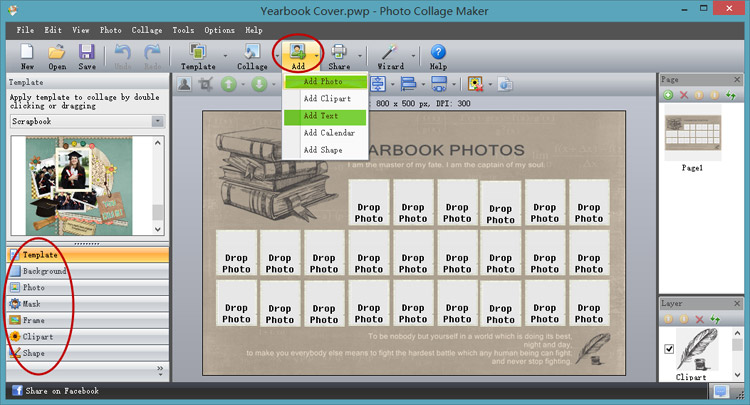This screenshot has height=405, width=750.
Task: Expand more sidebar tabs with double chevron
Action: pos(160,368)
